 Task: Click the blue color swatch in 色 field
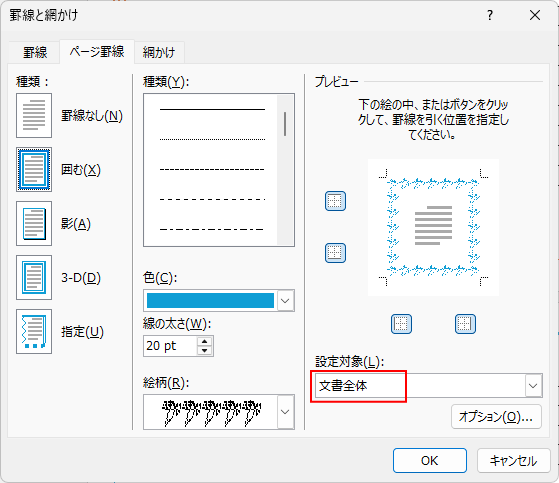point(210,300)
